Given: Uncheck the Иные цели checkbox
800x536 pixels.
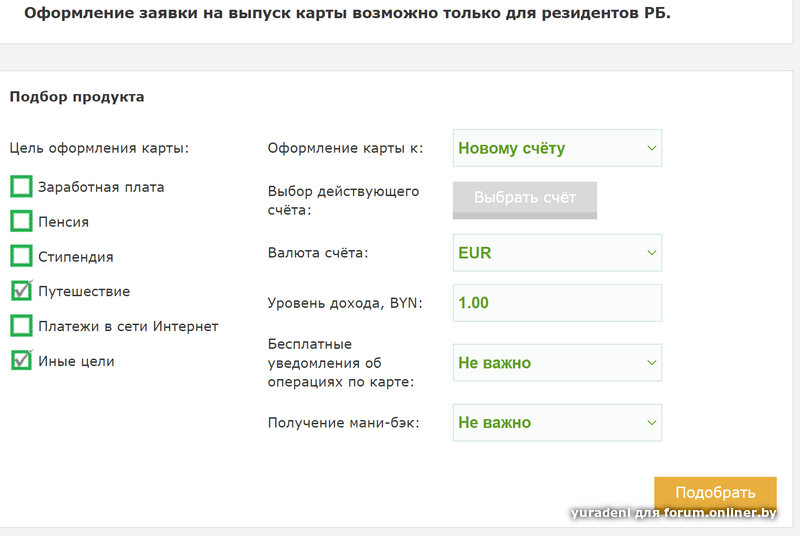Looking at the screenshot, I should [21, 360].
